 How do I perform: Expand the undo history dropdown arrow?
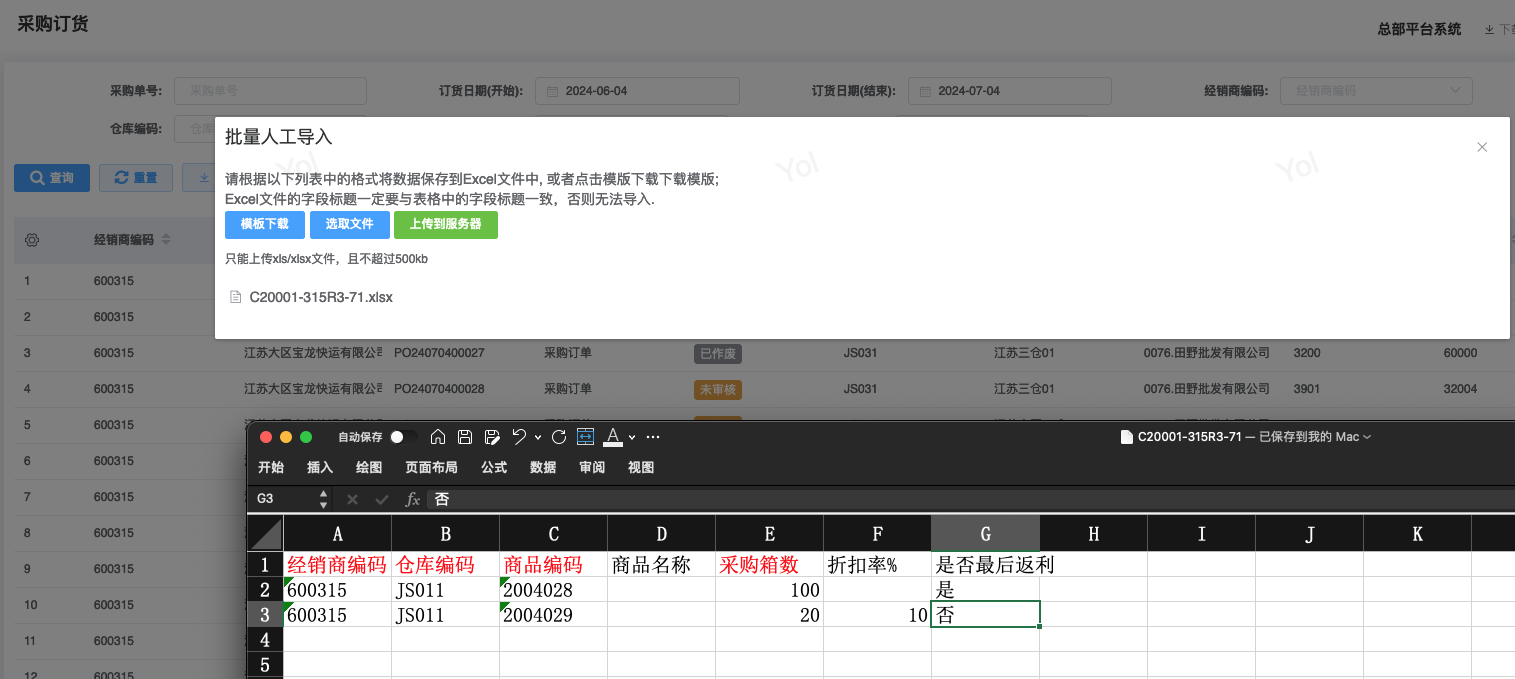[538, 437]
